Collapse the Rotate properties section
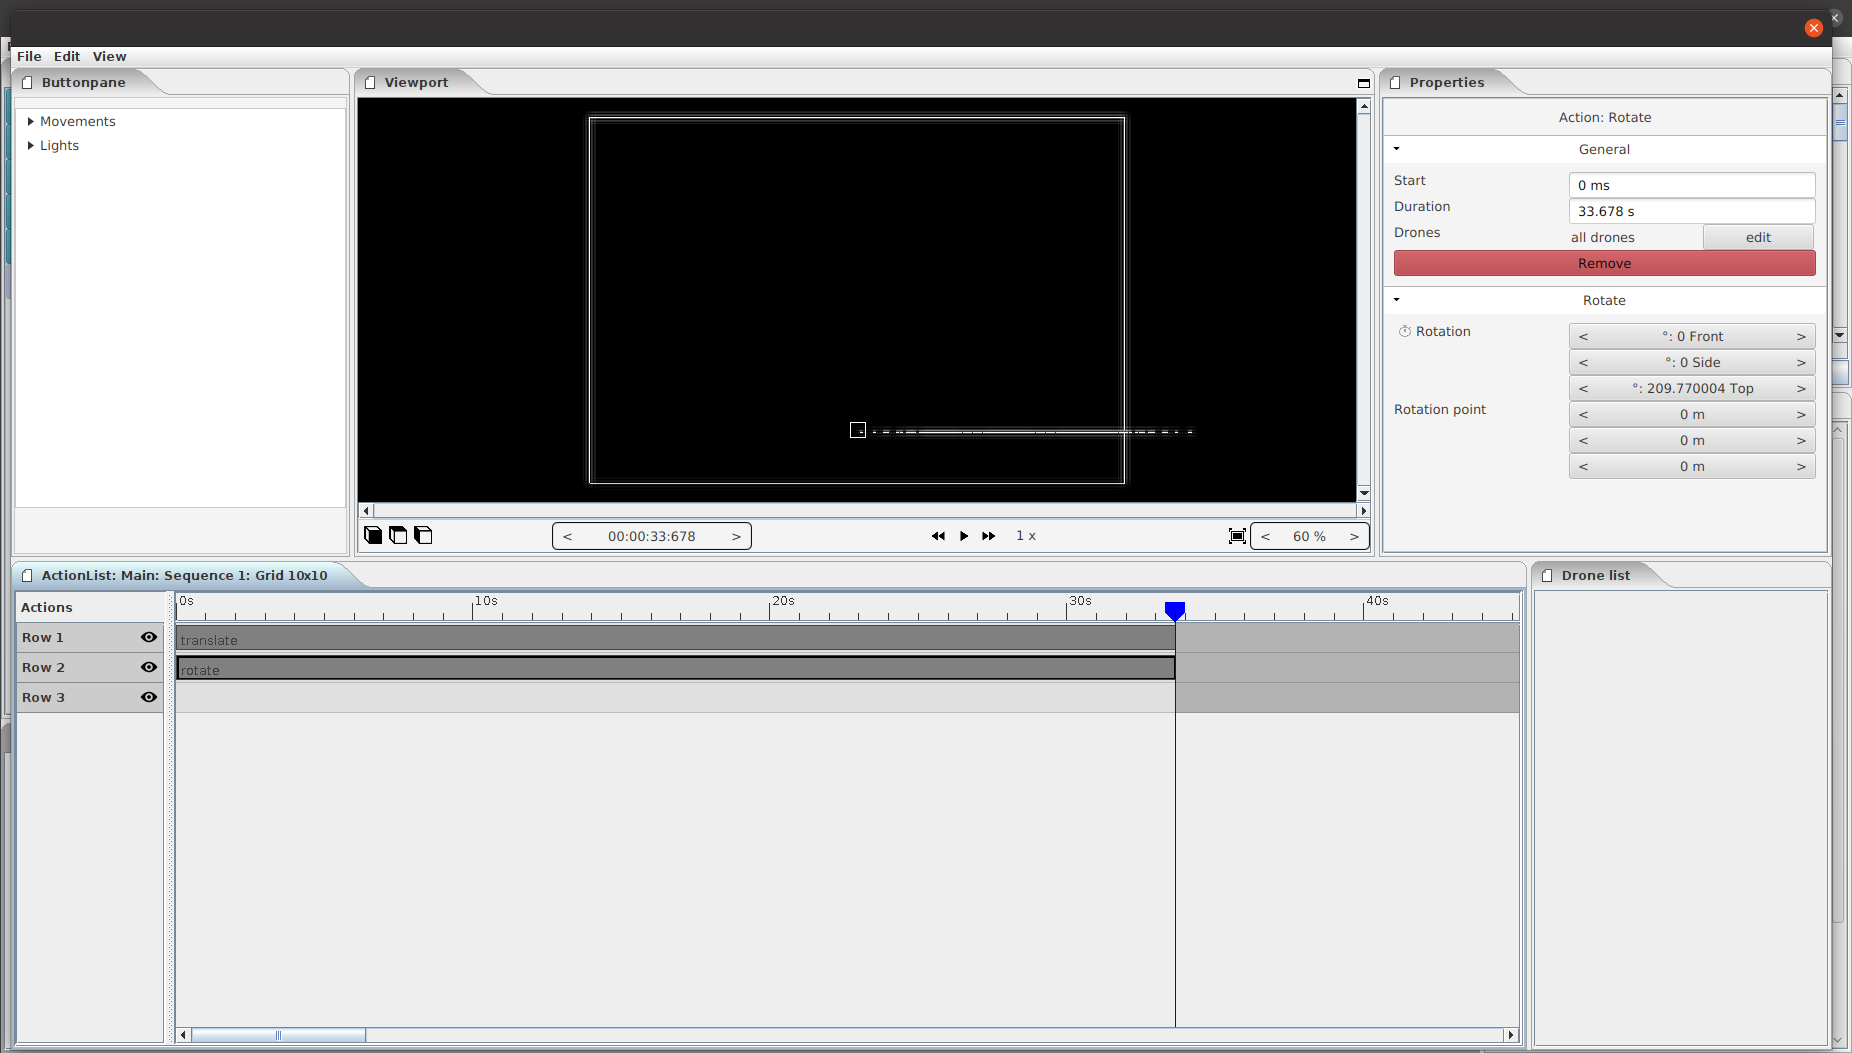The image size is (1852, 1053). coord(1397,300)
